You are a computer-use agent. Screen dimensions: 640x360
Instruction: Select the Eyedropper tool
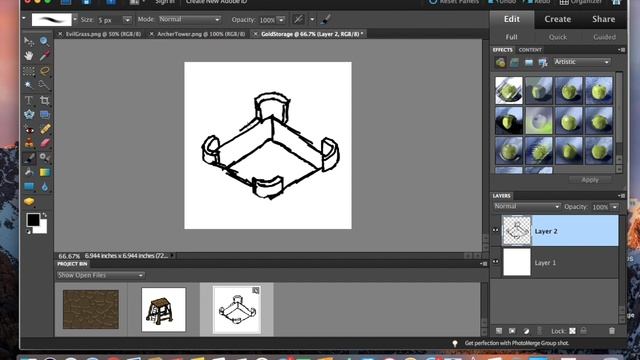coord(44,56)
